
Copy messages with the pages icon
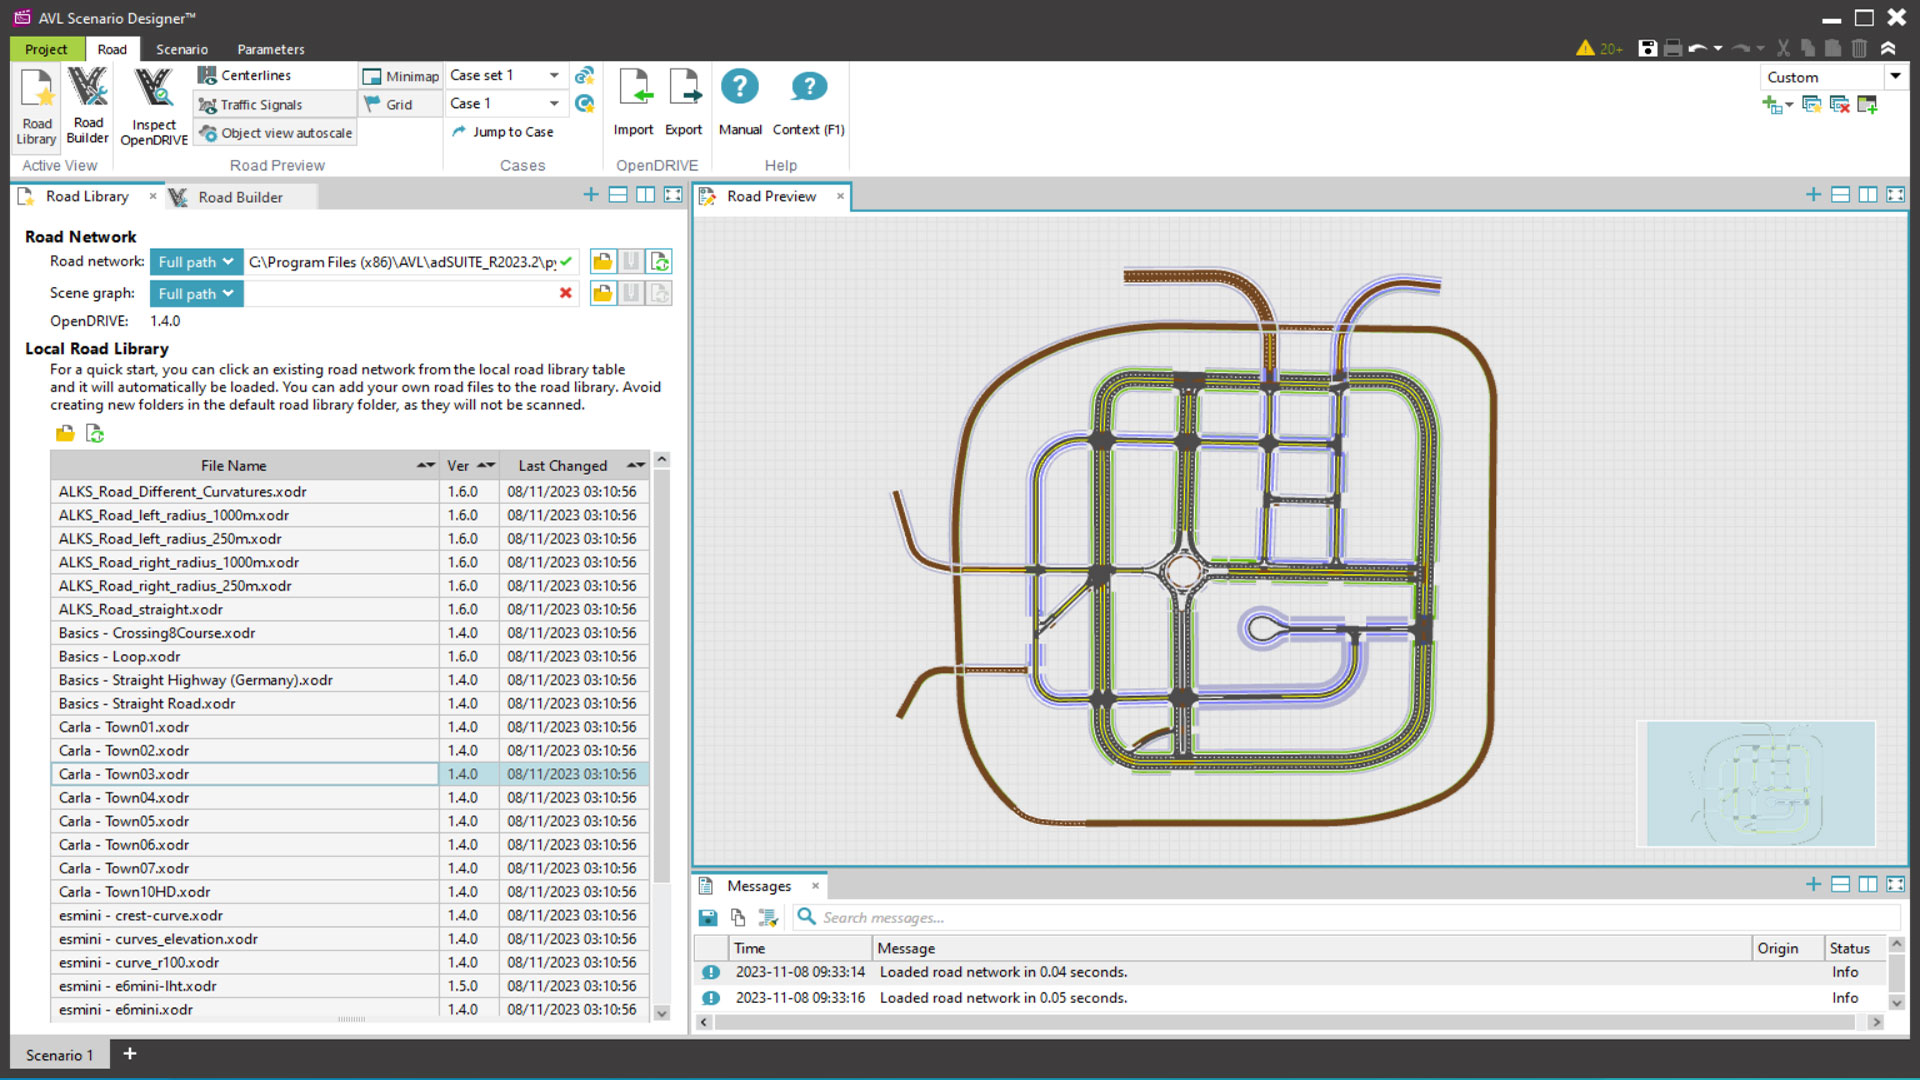[738, 917]
